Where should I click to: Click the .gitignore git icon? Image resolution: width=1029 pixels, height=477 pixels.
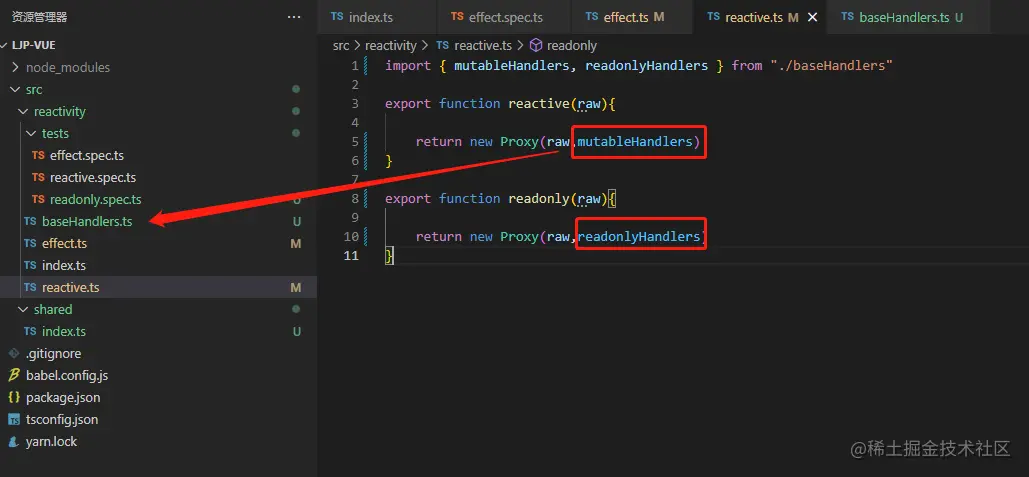tap(14, 353)
